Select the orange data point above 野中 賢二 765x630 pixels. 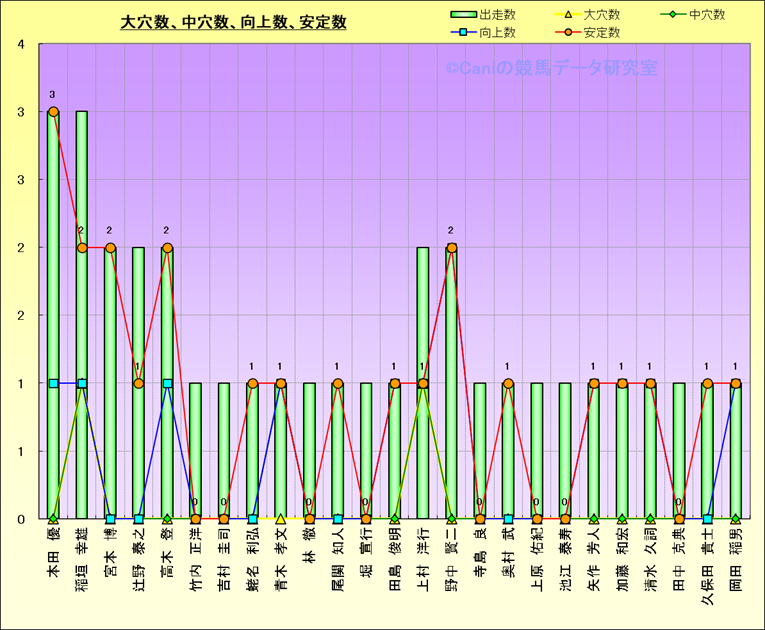coord(452,248)
